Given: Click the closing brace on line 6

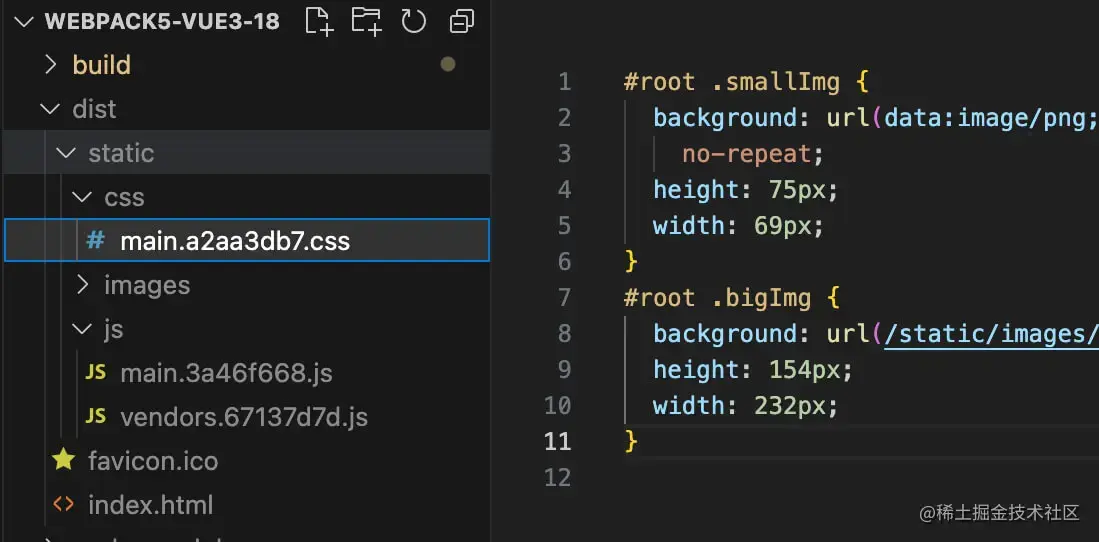Looking at the screenshot, I should tap(631, 262).
